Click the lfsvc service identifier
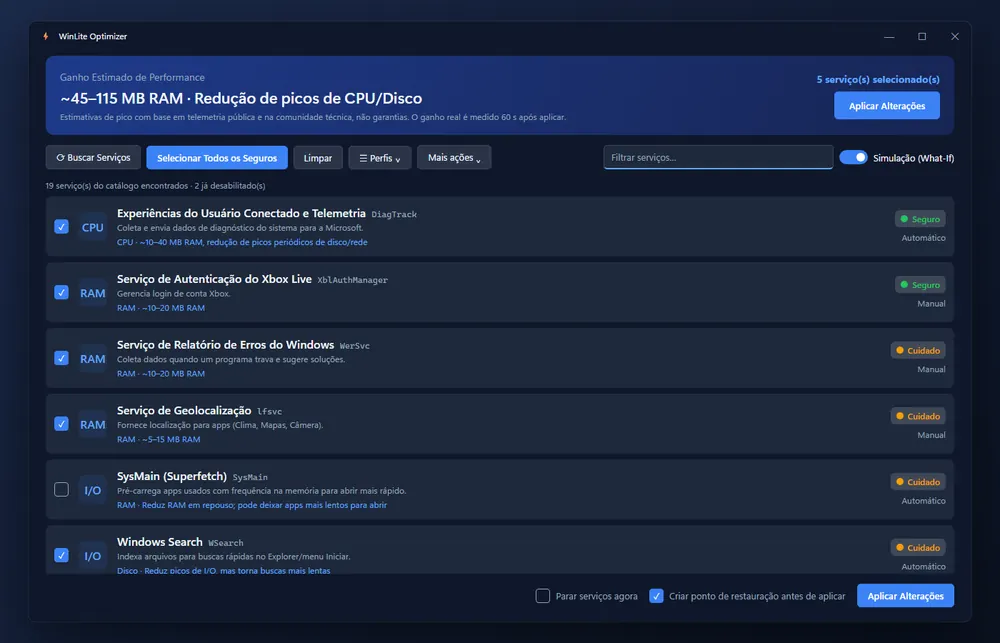Image resolution: width=1000 pixels, height=643 pixels. click(x=269, y=411)
